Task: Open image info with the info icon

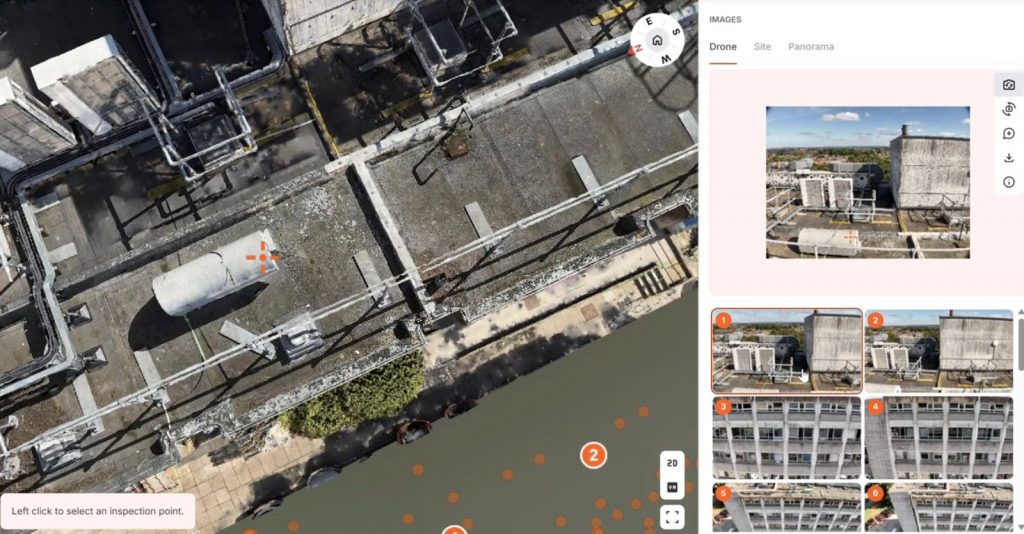Action: (1008, 182)
